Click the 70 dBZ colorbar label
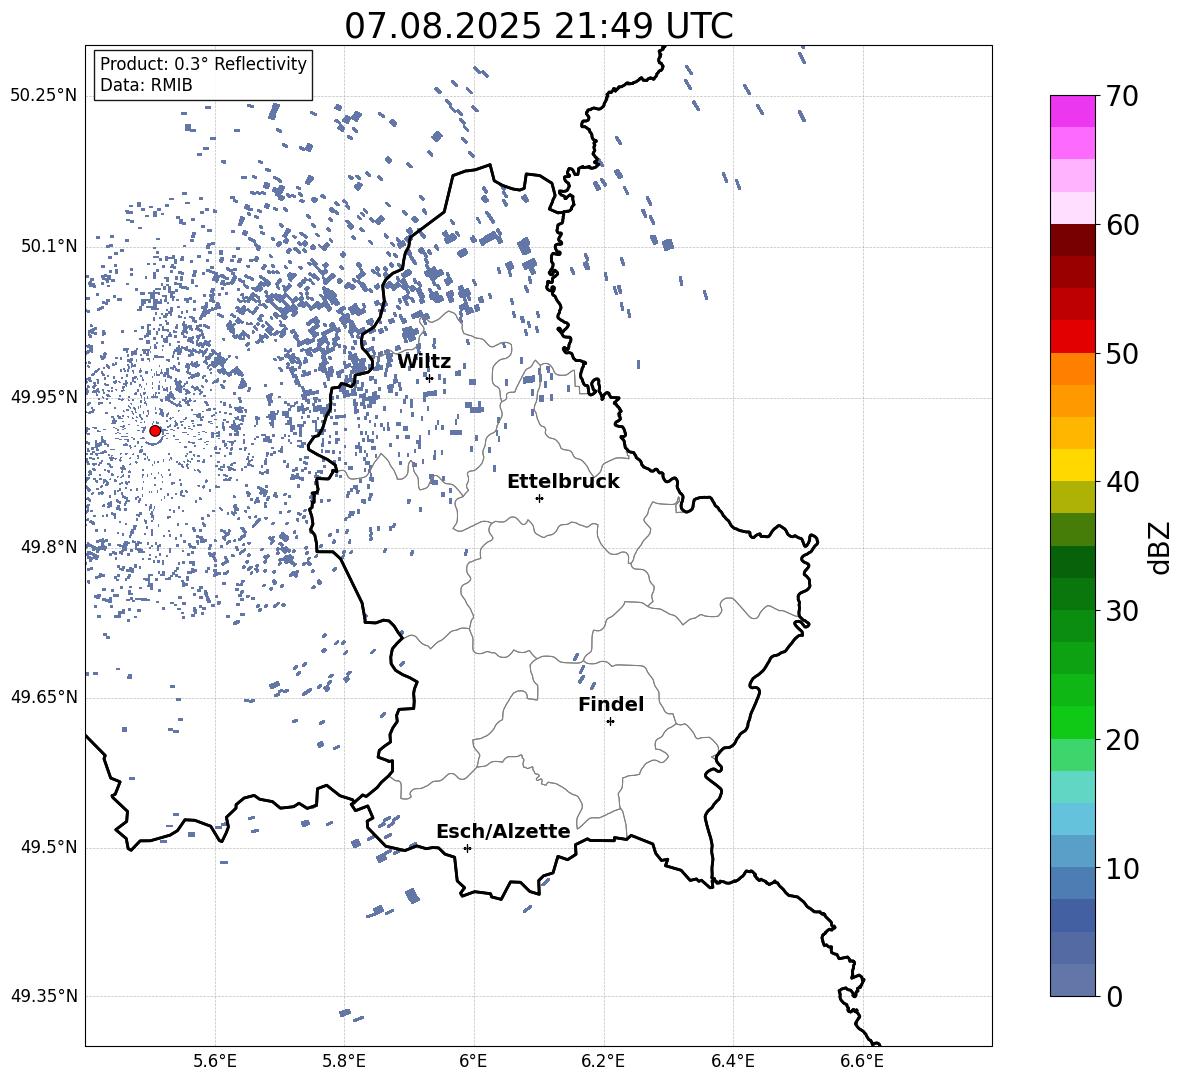 1122,97
